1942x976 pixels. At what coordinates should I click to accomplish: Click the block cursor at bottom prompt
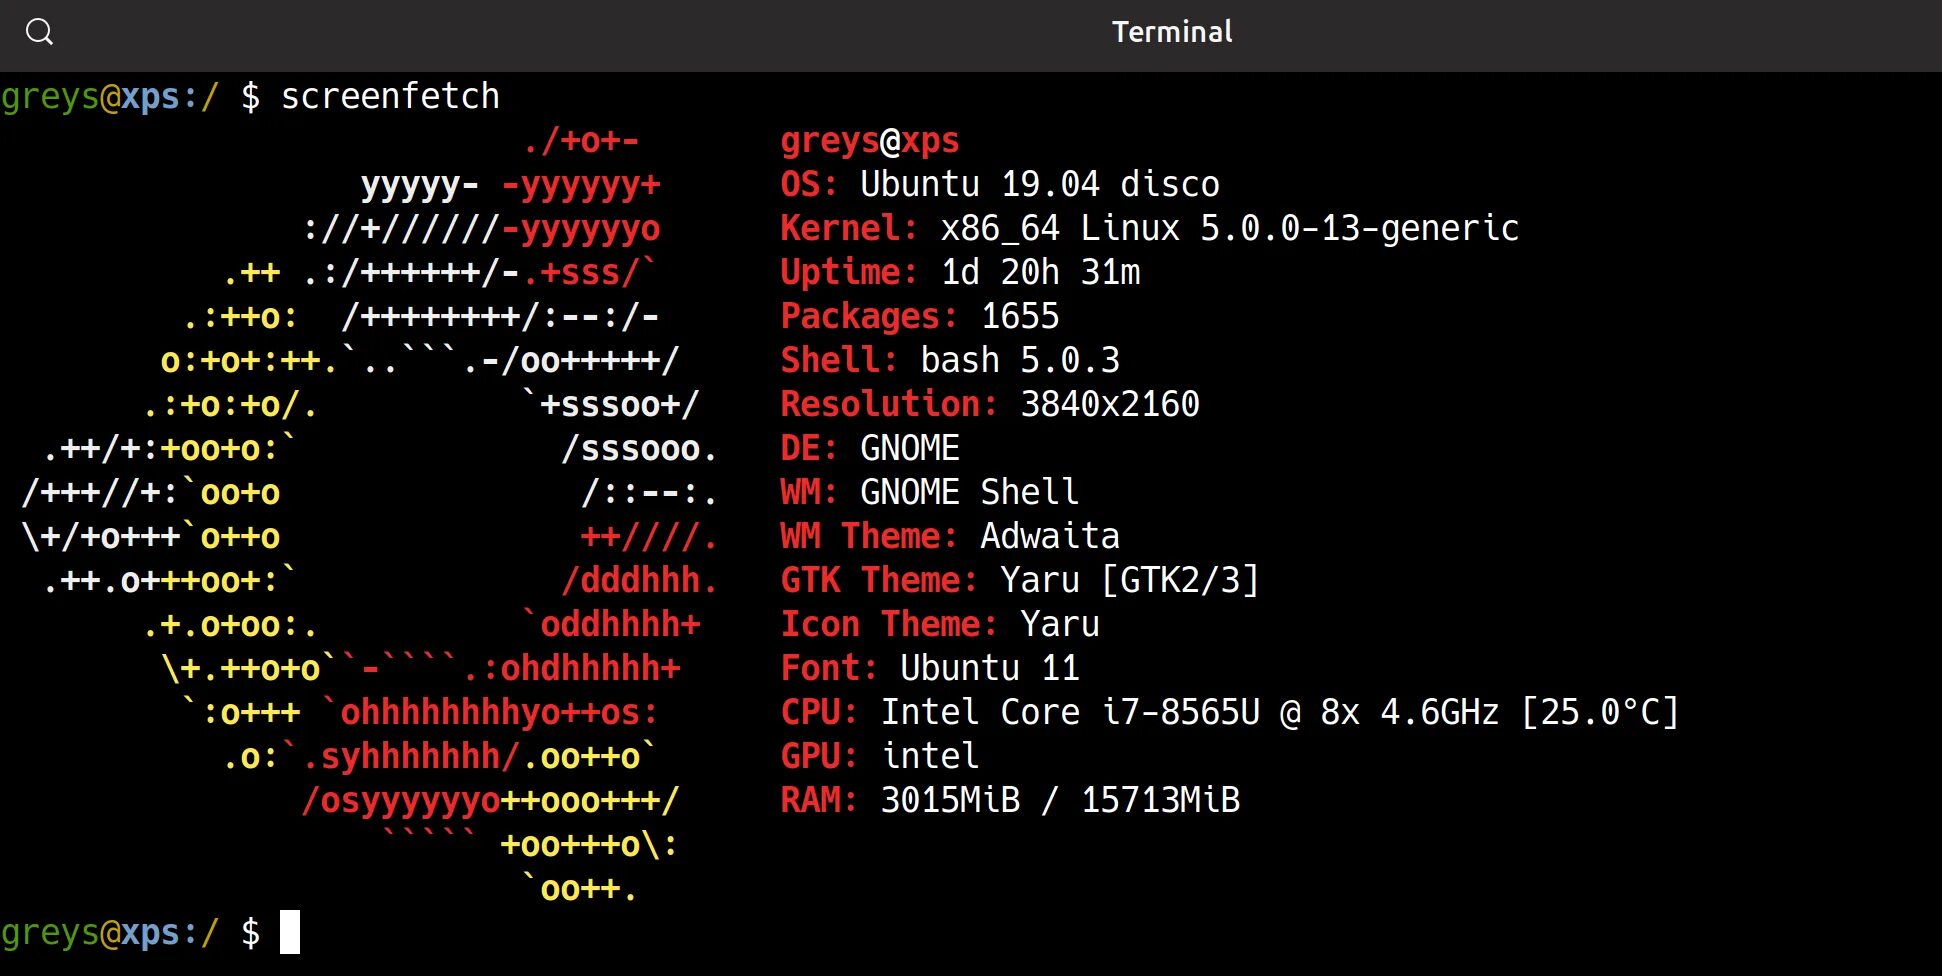click(290, 932)
